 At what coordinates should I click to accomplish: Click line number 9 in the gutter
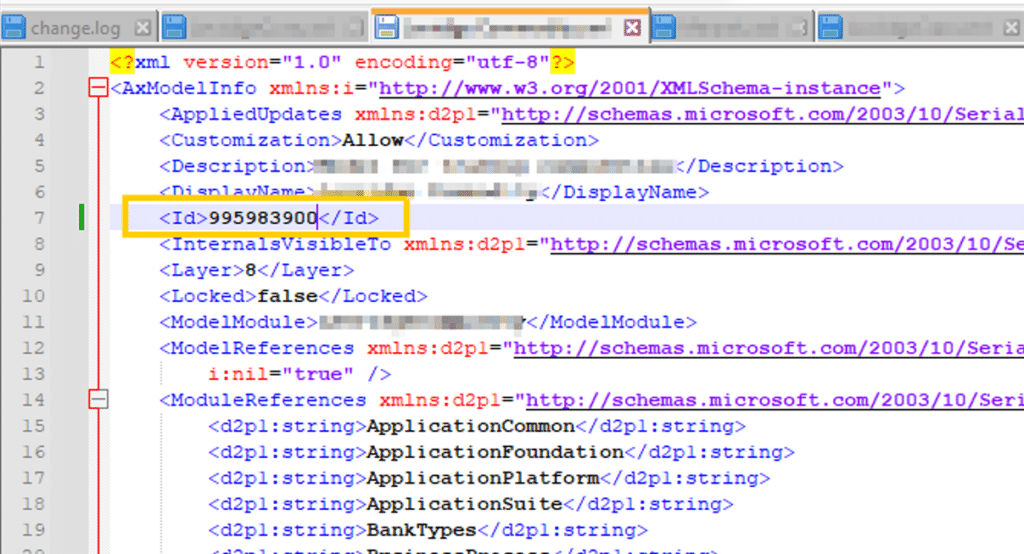39,270
